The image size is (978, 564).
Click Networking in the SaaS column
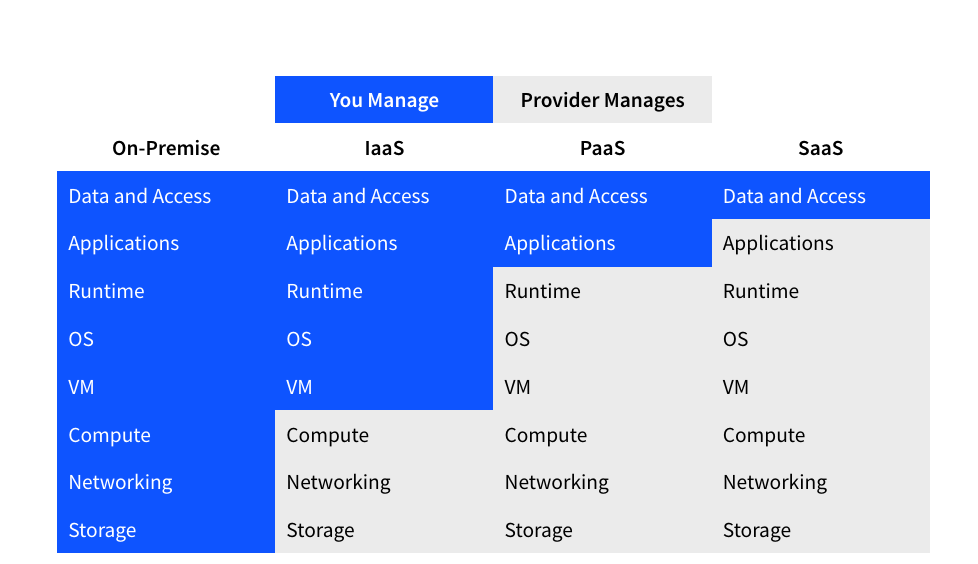point(775,482)
